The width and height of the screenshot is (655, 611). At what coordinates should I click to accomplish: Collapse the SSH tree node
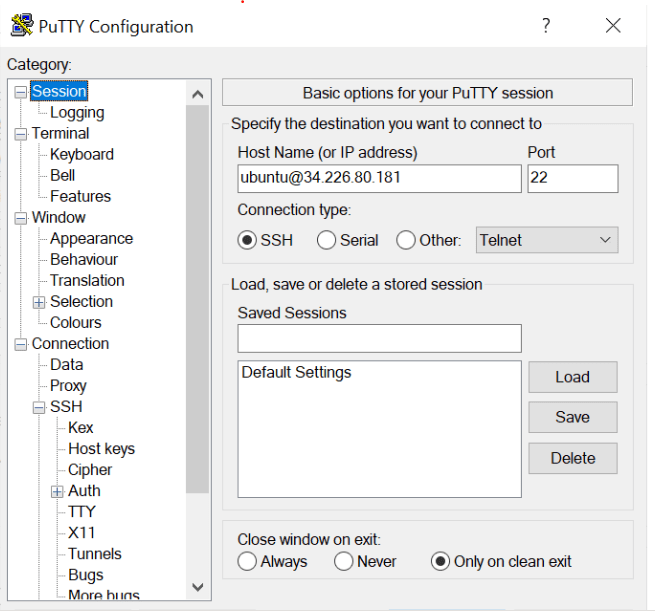pos(39,407)
